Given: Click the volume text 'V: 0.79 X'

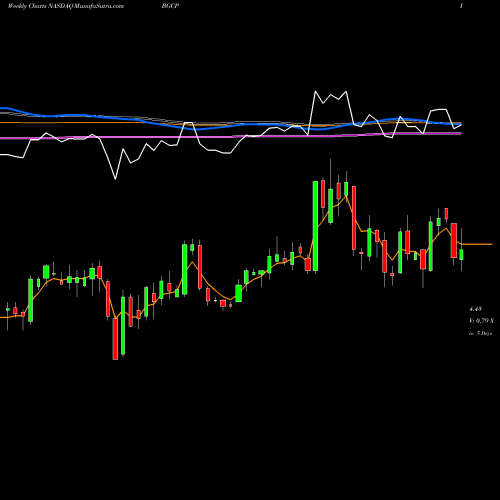Looking at the screenshot, I should click(481, 321).
